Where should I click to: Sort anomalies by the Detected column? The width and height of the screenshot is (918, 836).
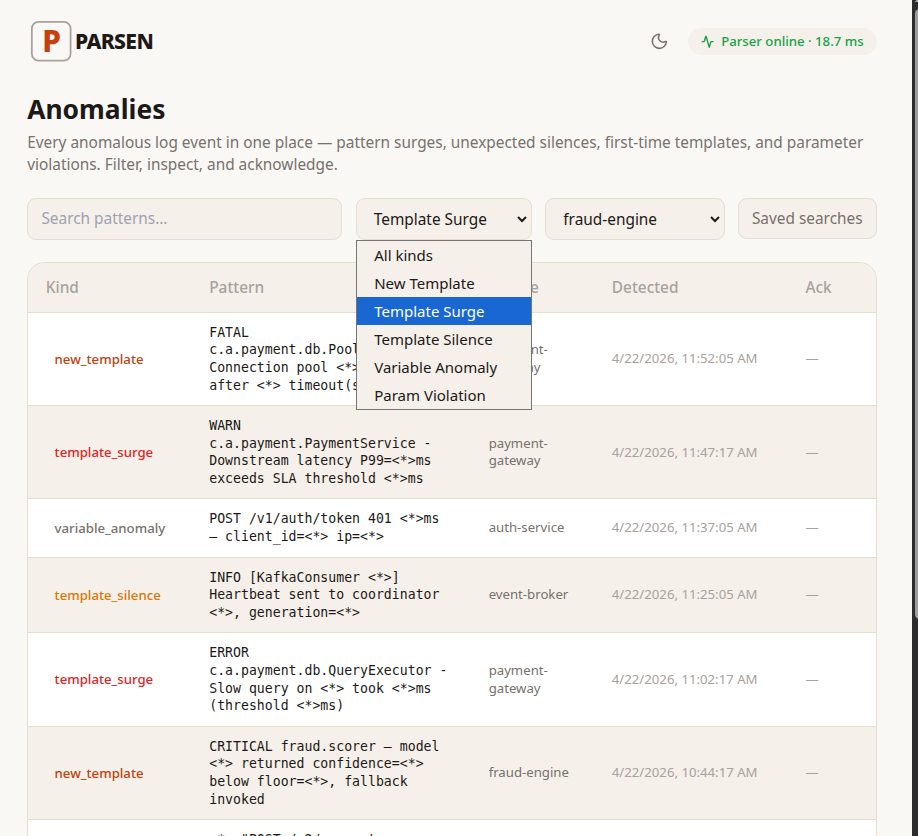tap(644, 287)
